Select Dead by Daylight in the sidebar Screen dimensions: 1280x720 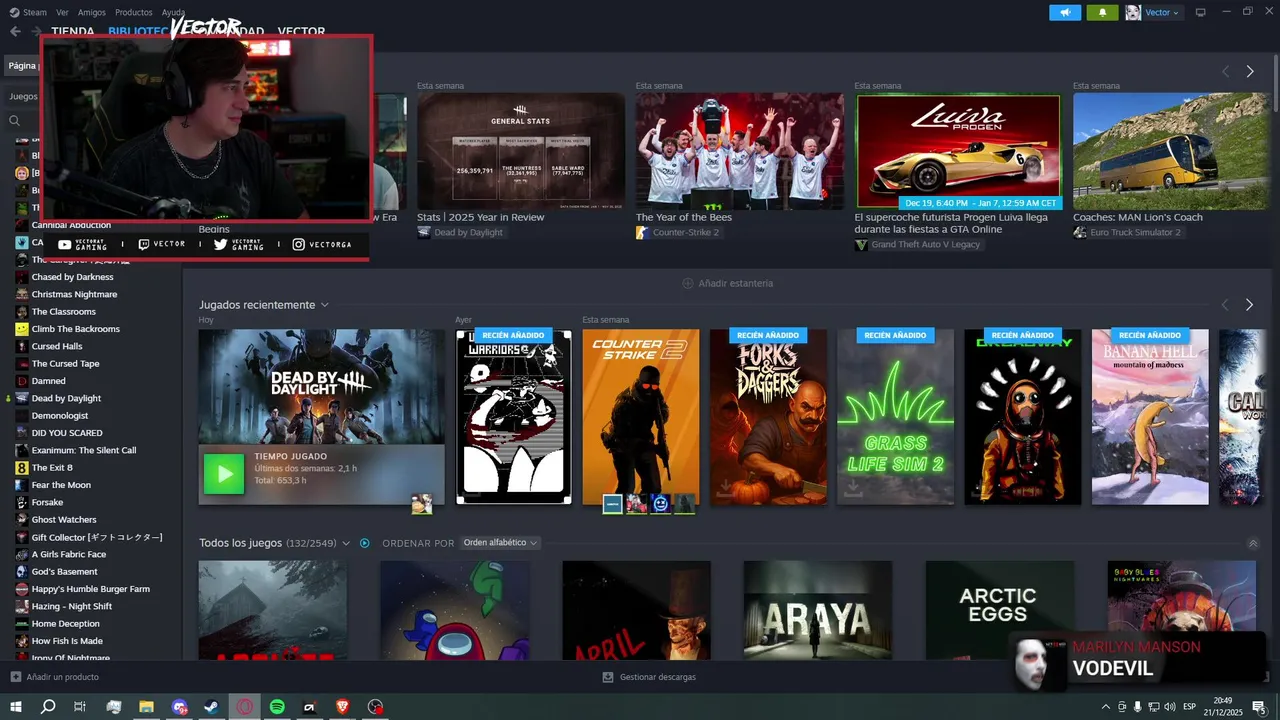[x=66, y=399]
